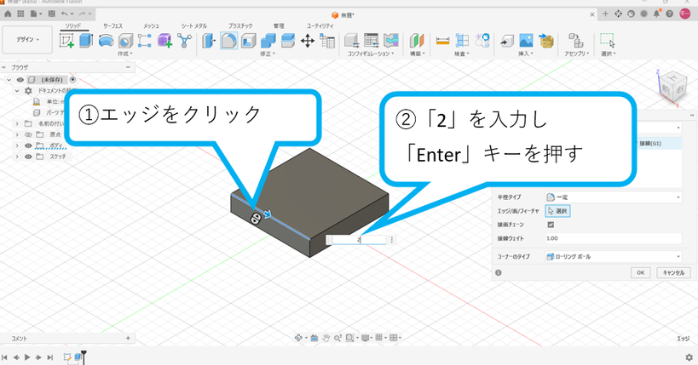Click the extrude feature marker in timeline
Screen dimensions: 698x365
pyautogui.click(x=78, y=357)
